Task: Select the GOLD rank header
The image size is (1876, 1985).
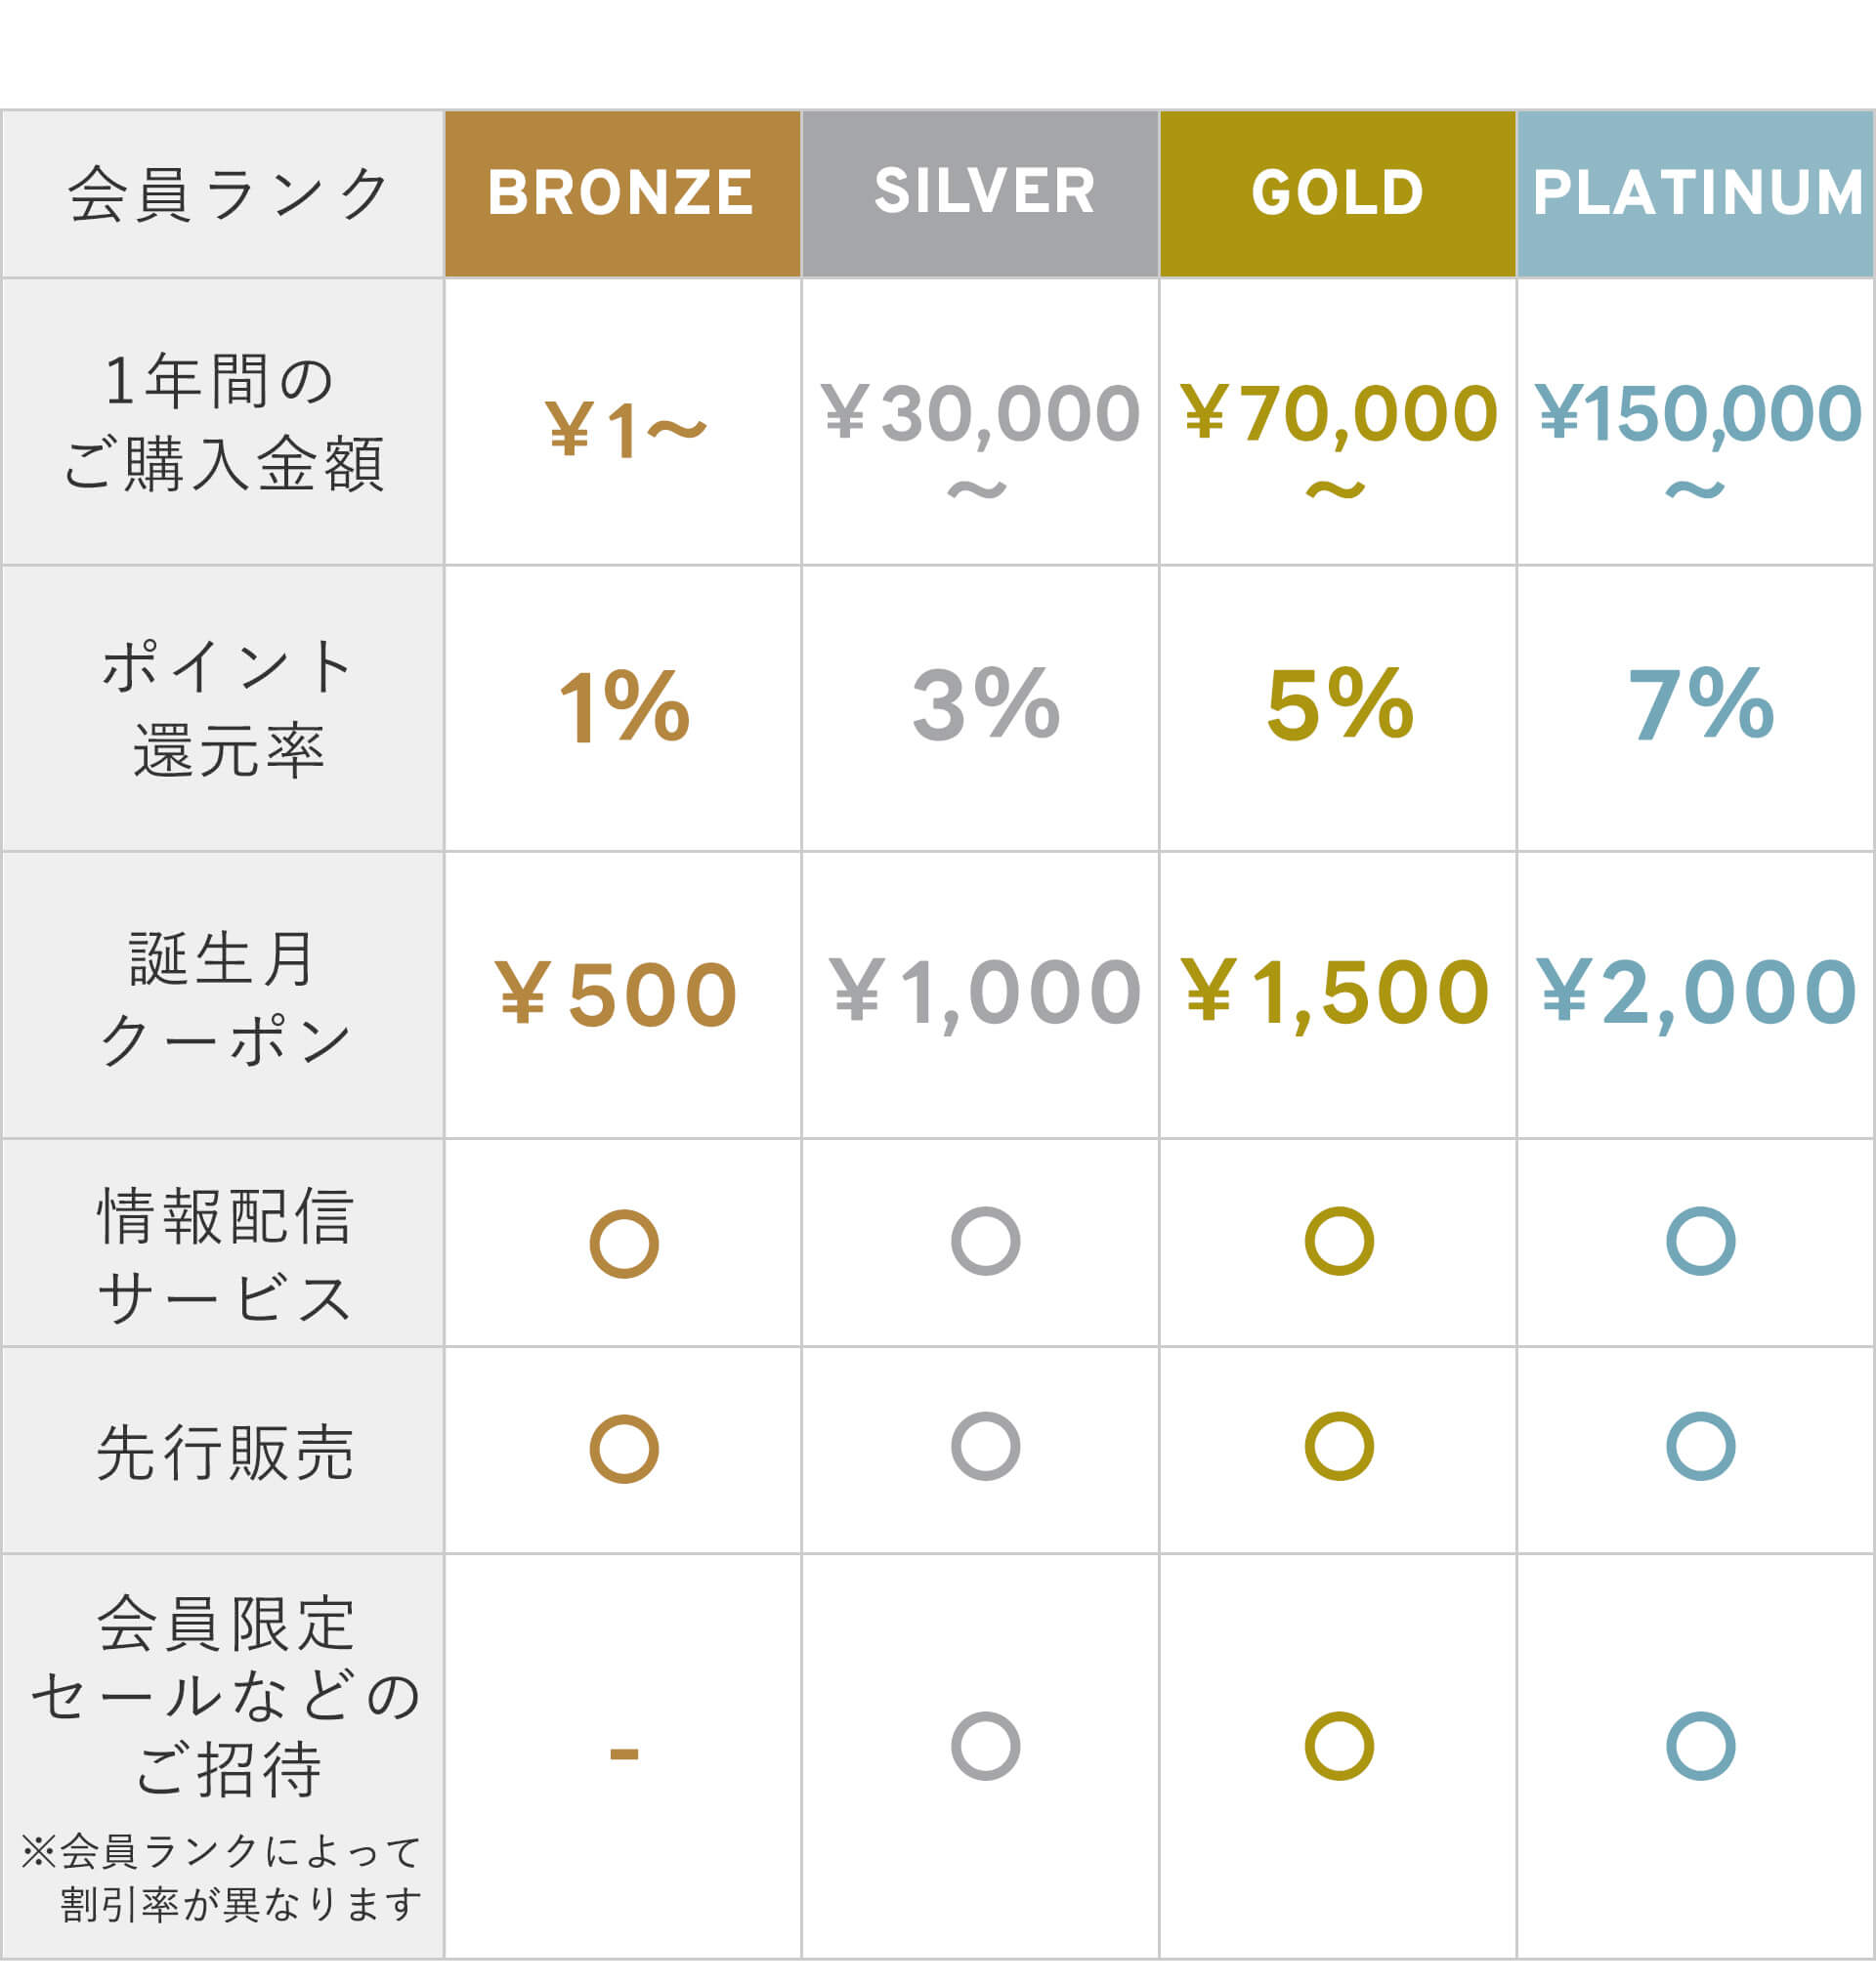Action: pos(1337,193)
